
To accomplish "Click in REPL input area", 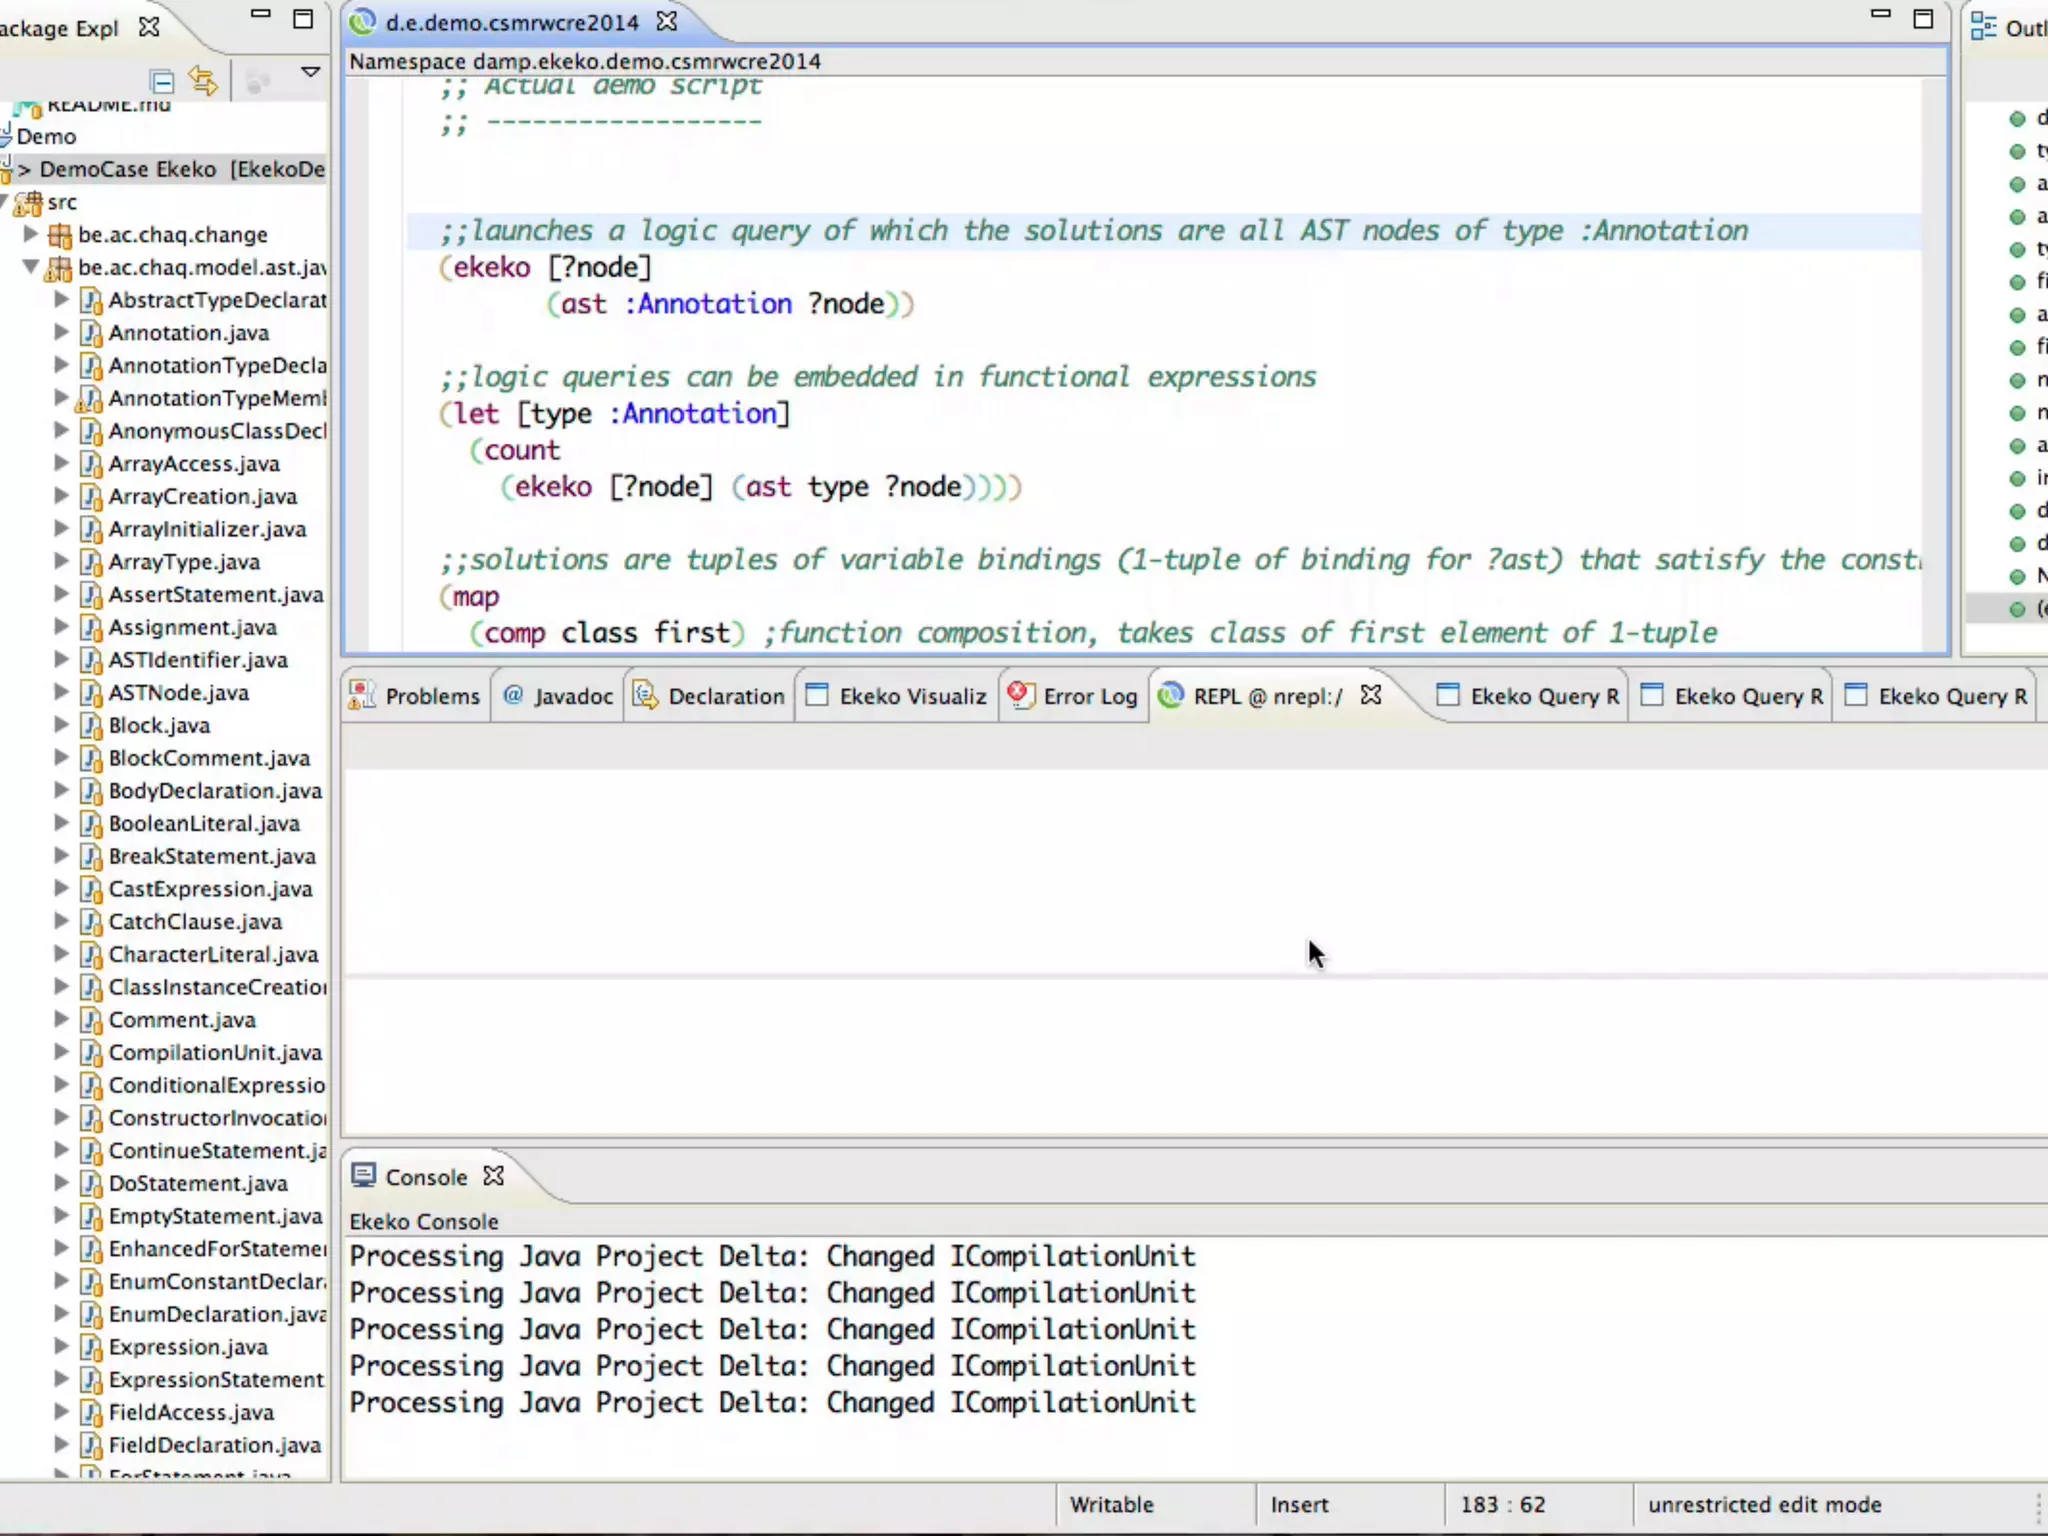I will point(1190,1055).
